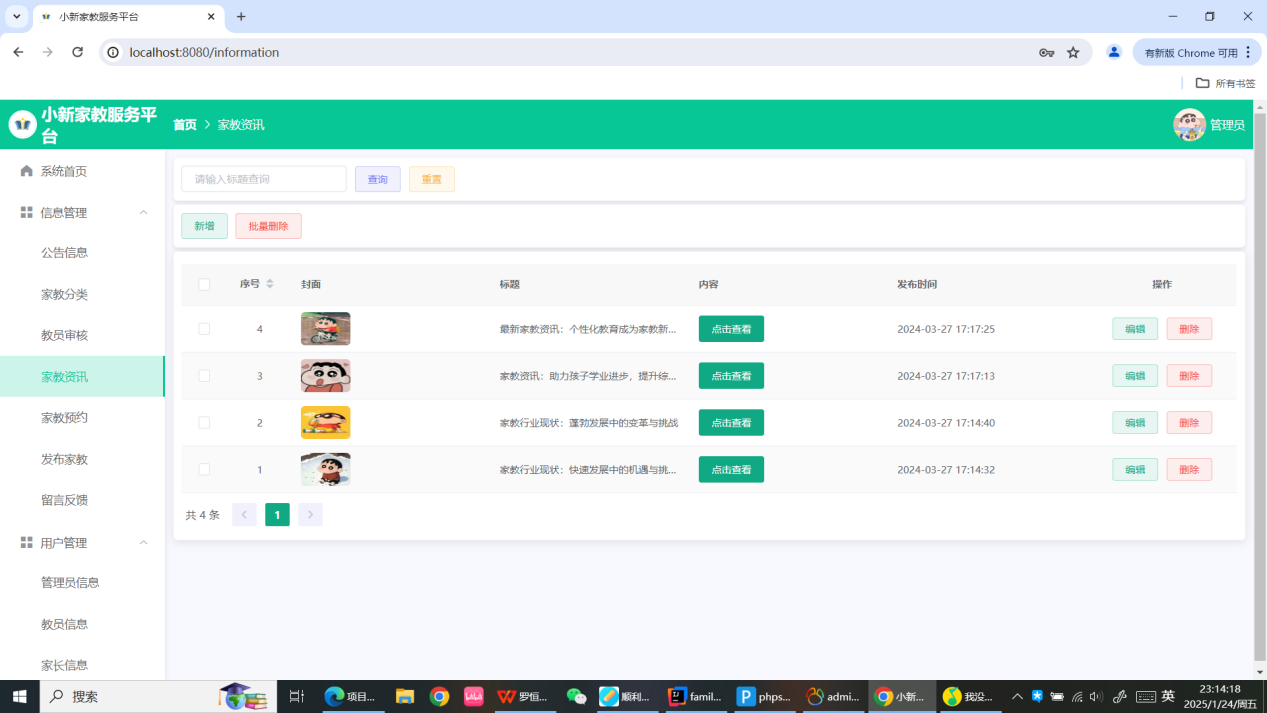Reload the page with refresh icon
The width and height of the screenshot is (1267, 713).
77,52
